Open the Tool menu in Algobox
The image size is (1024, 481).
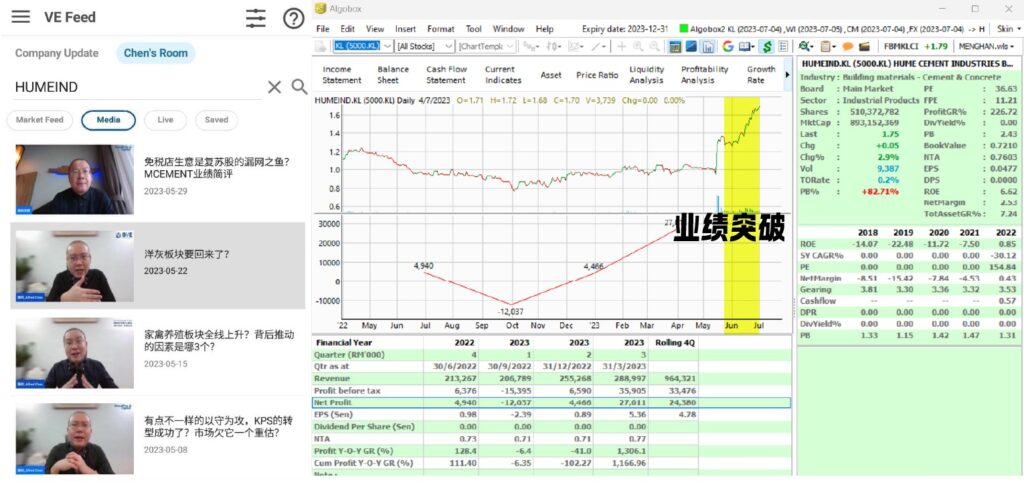click(473, 29)
